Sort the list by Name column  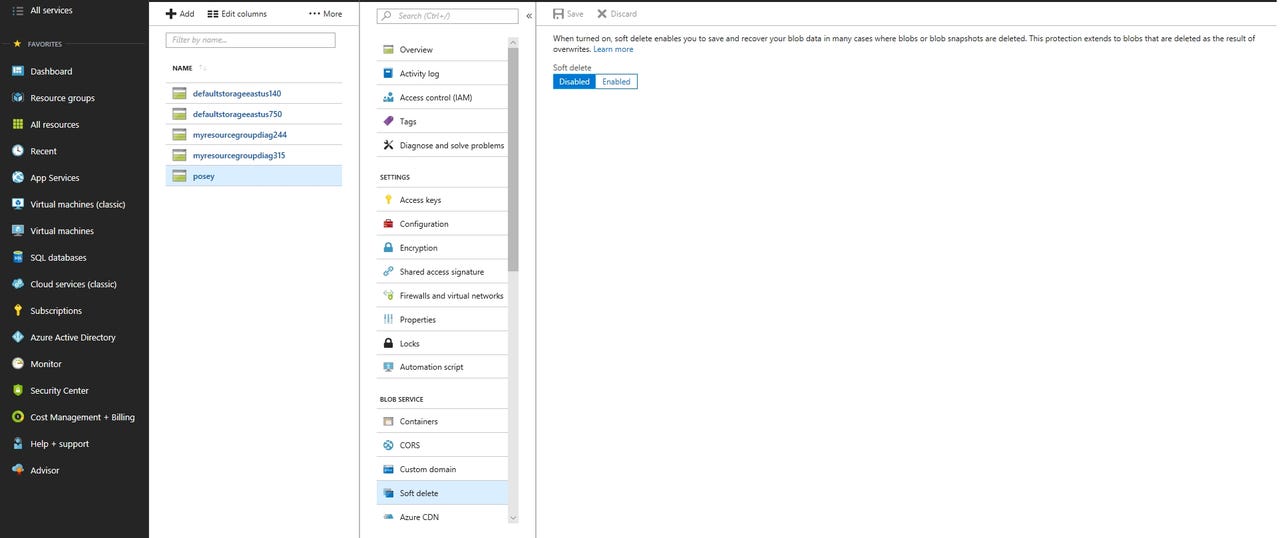pyautogui.click(x=183, y=68)
